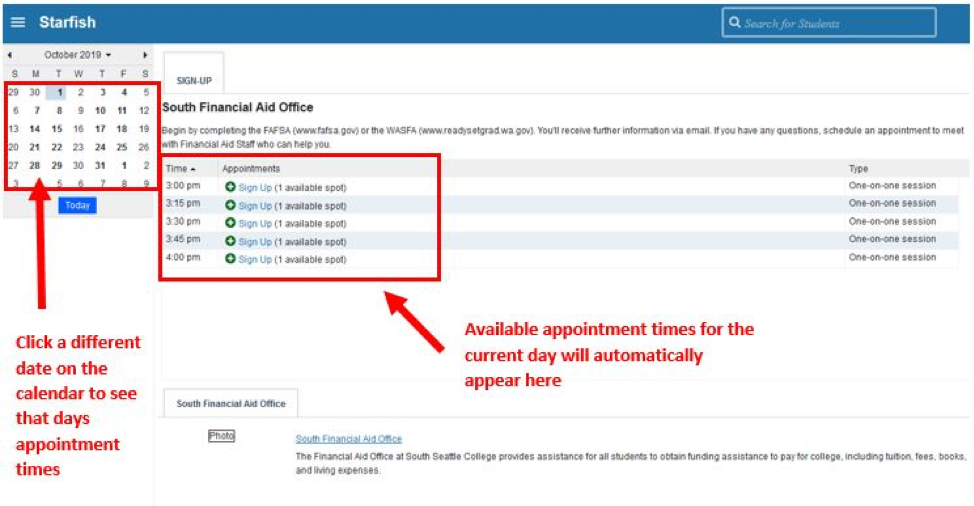Select the South Financial Aid Office tab
974x506 pixels.
pyautogui.click(x=231, y=404)
